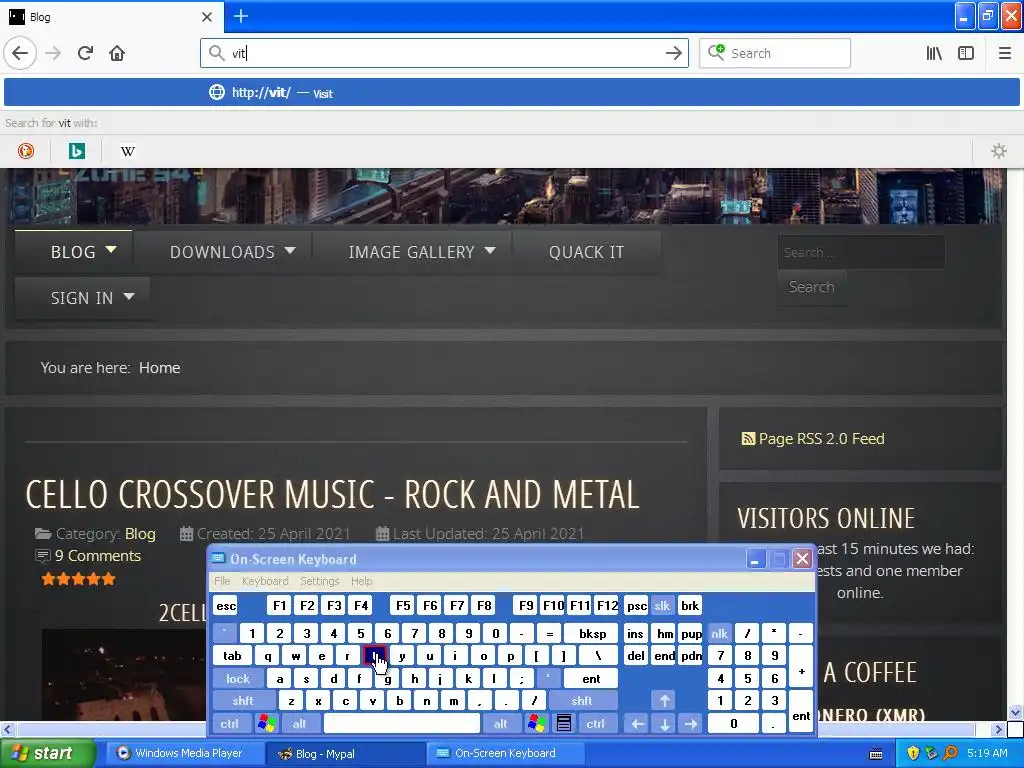Open the hamburger menu of the browser
Image resolution: width=1024 pixels, height=768 pixels.
click(1004, 53)
